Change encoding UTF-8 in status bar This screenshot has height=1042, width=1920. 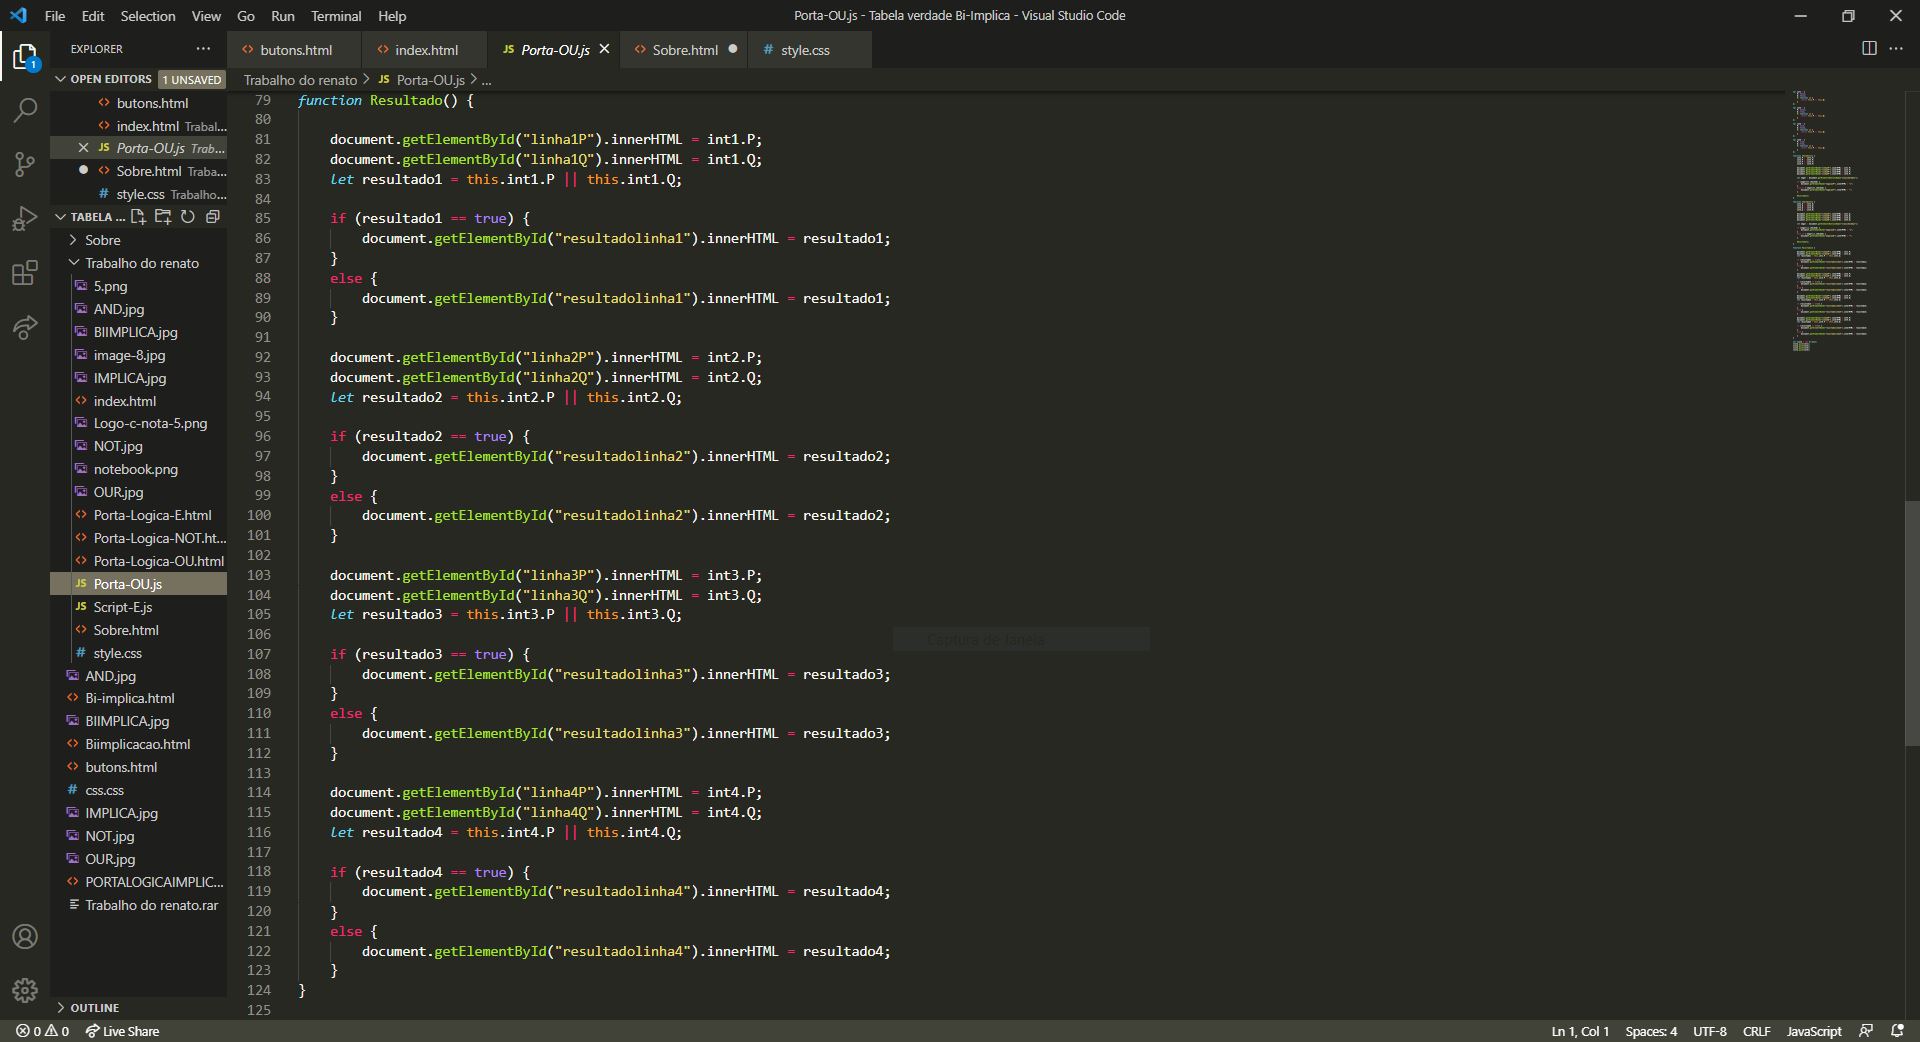click(x=1709, y=1031)
